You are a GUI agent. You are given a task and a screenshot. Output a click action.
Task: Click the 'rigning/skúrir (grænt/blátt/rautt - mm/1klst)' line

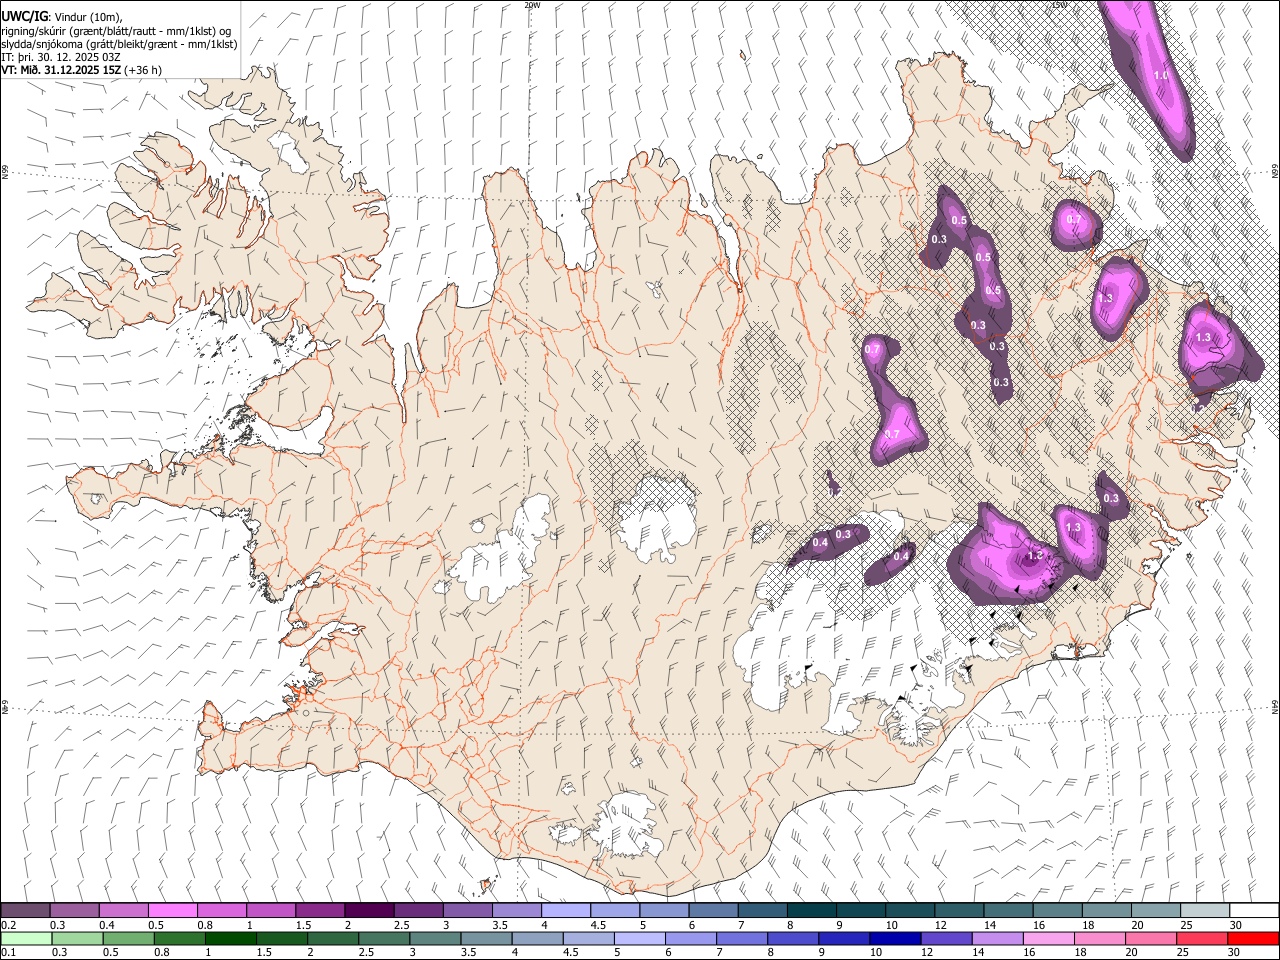click(116, 31)
